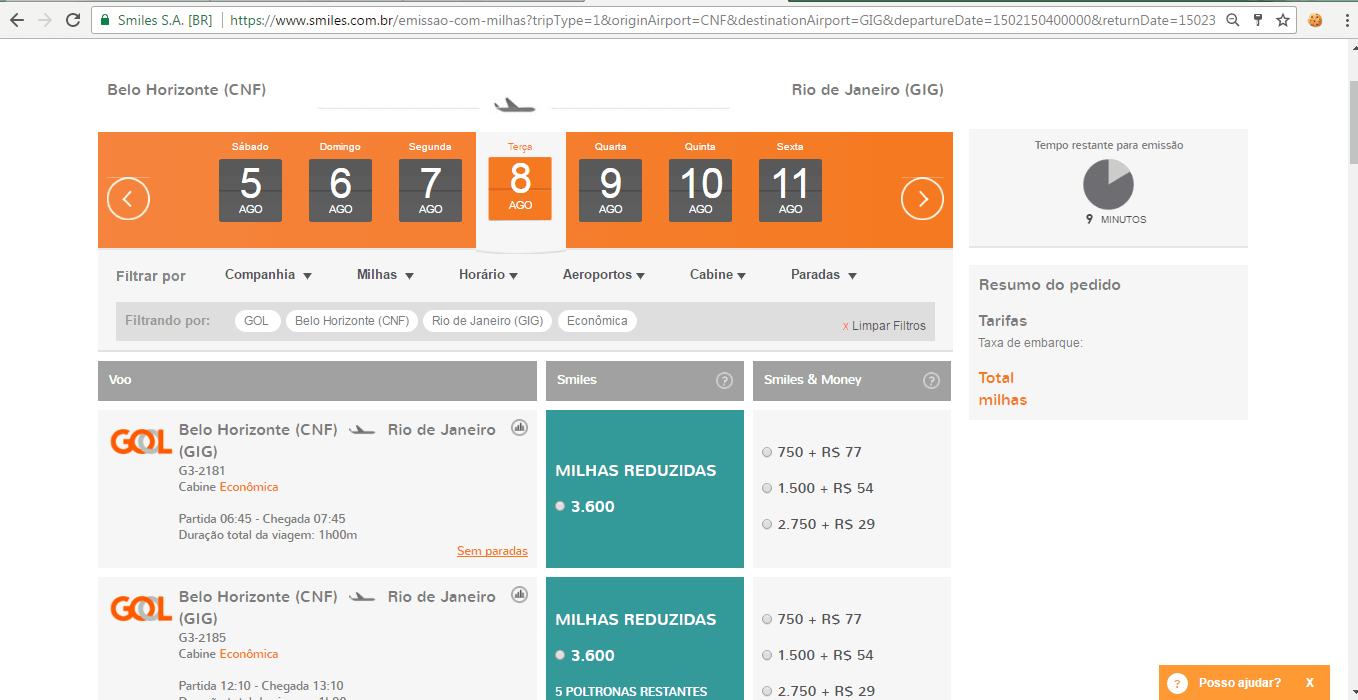The width and height of the screenshot is (1358, 700).
Task: Remove the Rio de Janeiro (GIG) filter chip
Action: pos(487,321)
